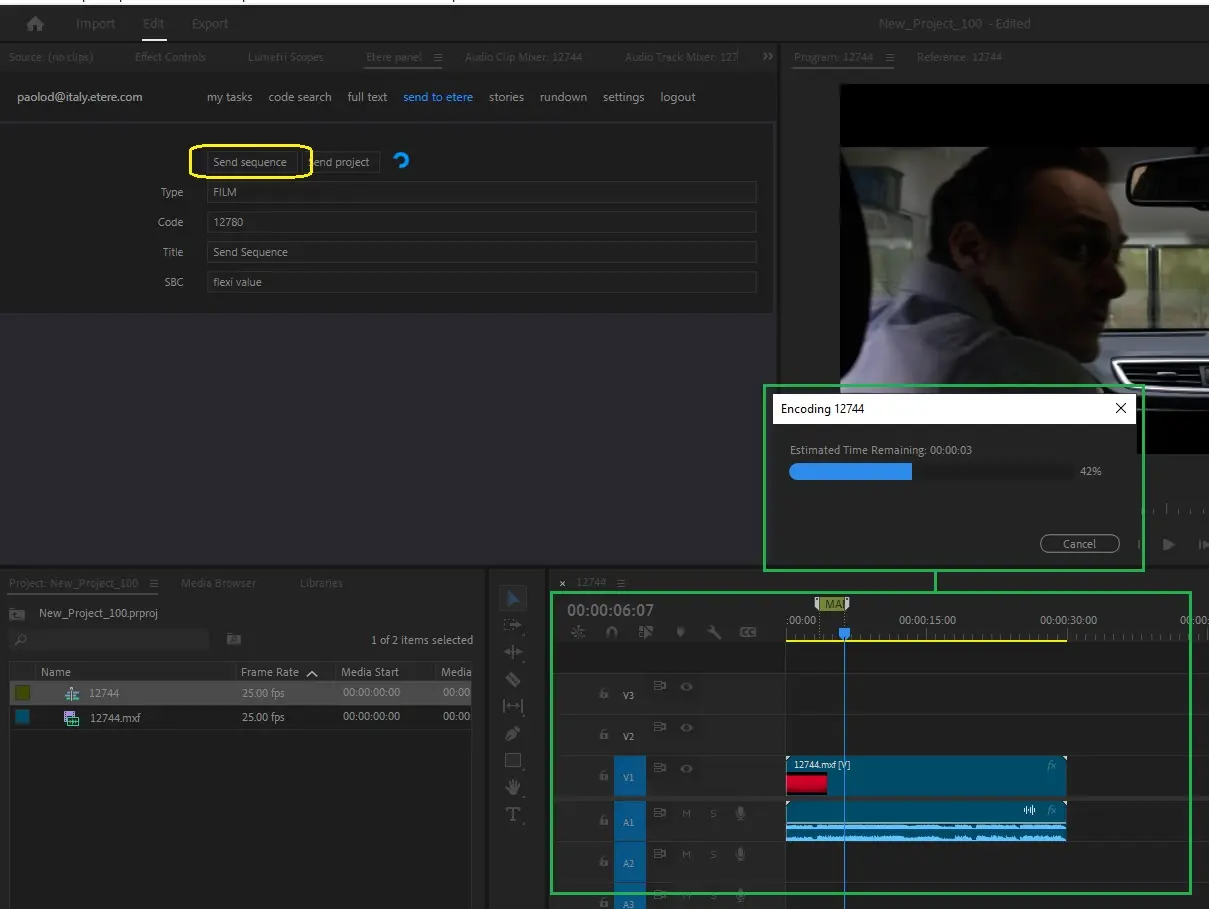Toggle the lock on track V3

pos(603,693)
